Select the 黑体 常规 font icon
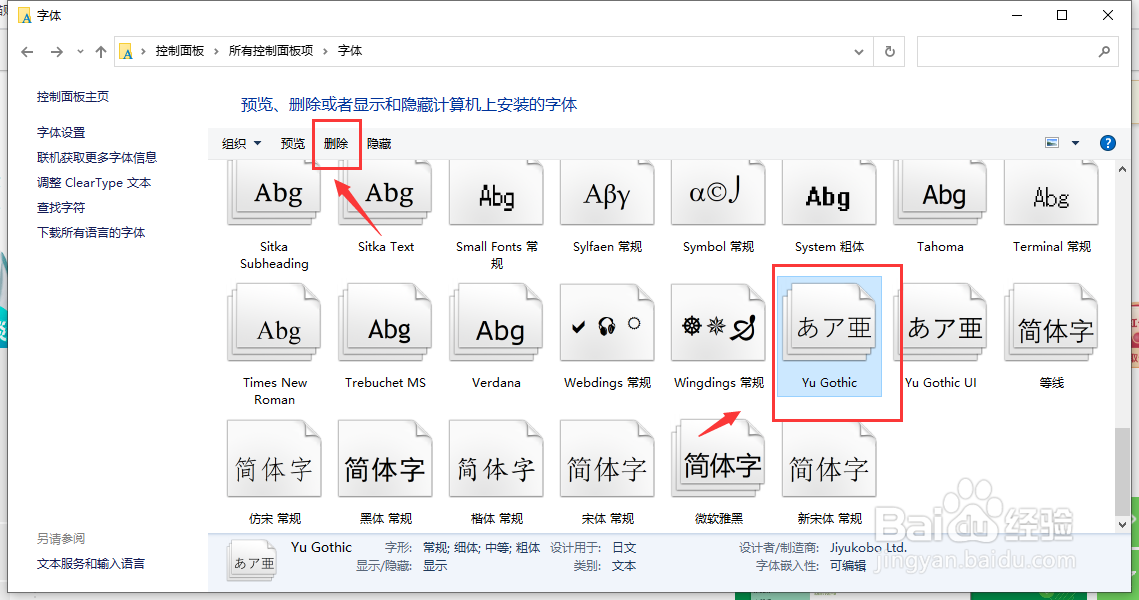1139x600 pixels. (386, 459)
